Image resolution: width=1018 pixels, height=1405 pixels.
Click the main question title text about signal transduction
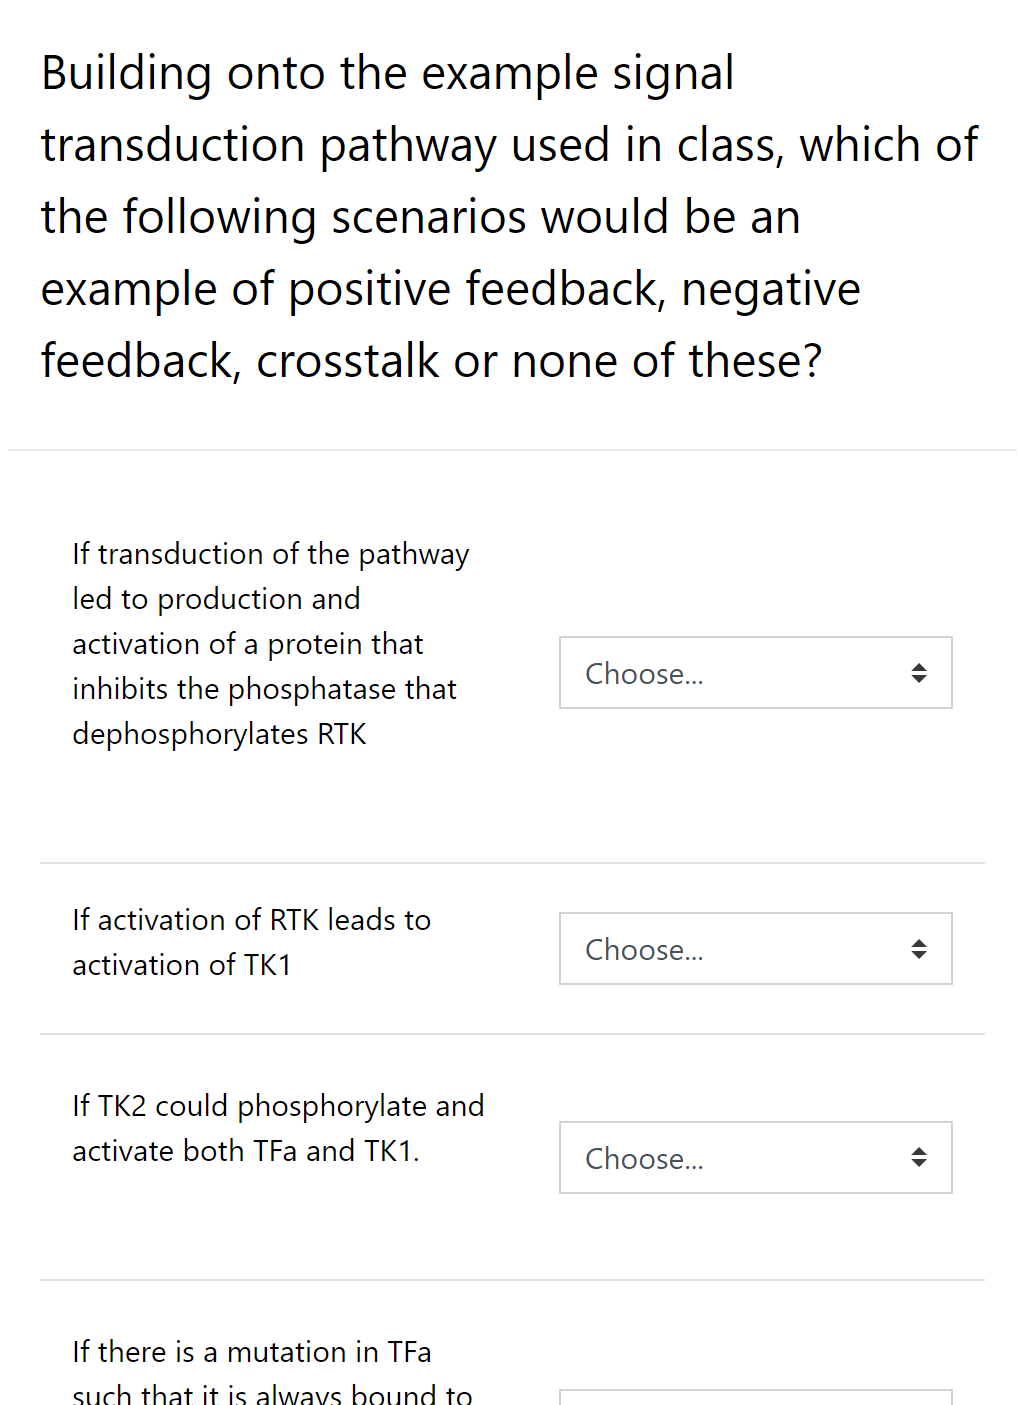pyautogui.click(x=500, y=216)
